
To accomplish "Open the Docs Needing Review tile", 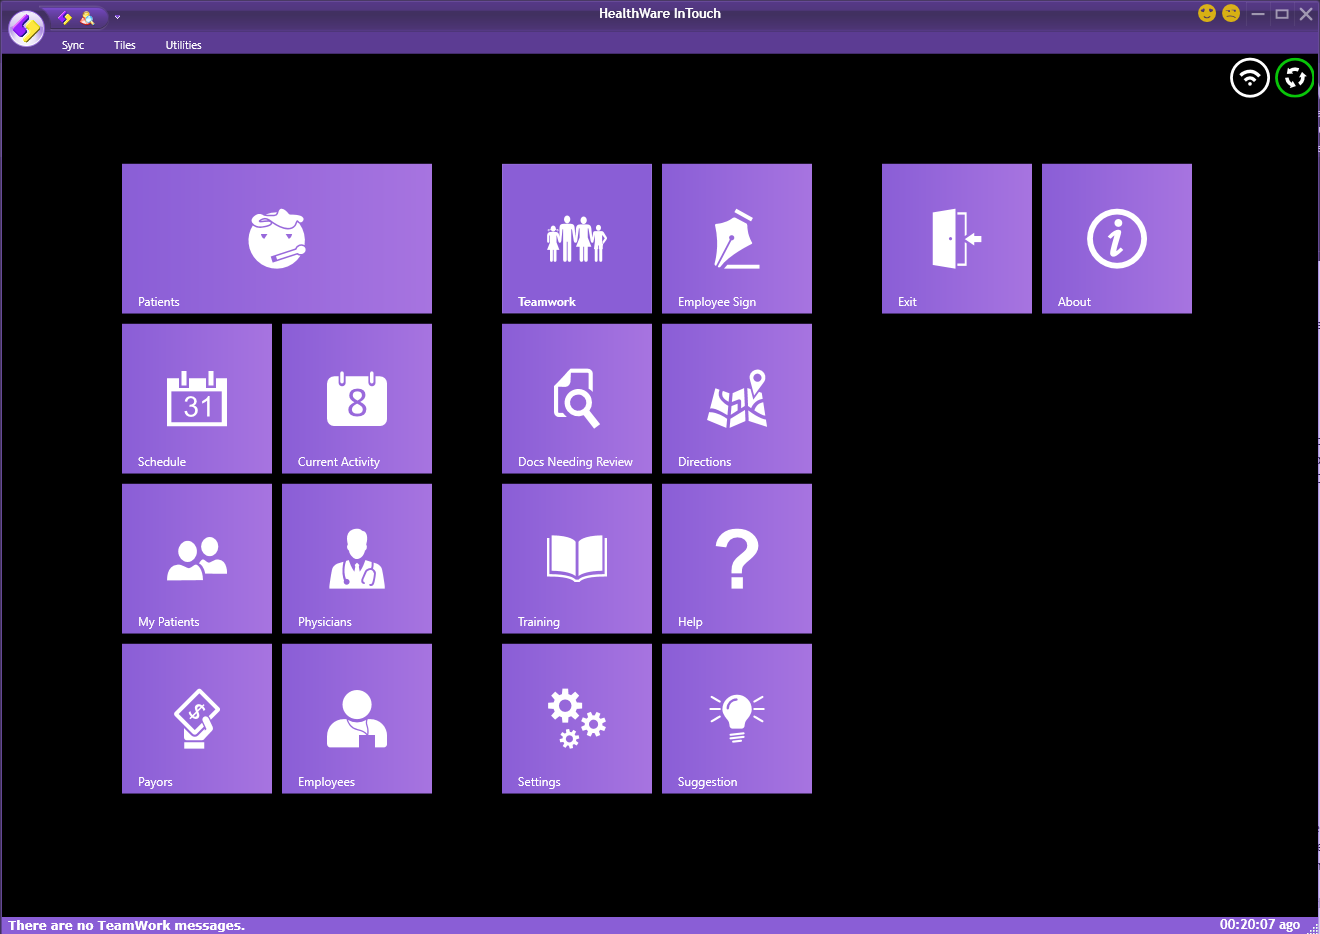I will (576, 398).
